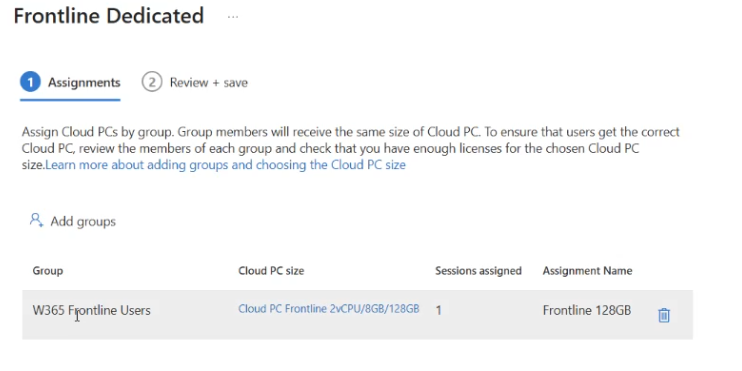Image resolution: width=742 pixels, height=371 pixels.
Task: Delete the W365 Frontline Users assignment
Action: click(x=664, y=315)
